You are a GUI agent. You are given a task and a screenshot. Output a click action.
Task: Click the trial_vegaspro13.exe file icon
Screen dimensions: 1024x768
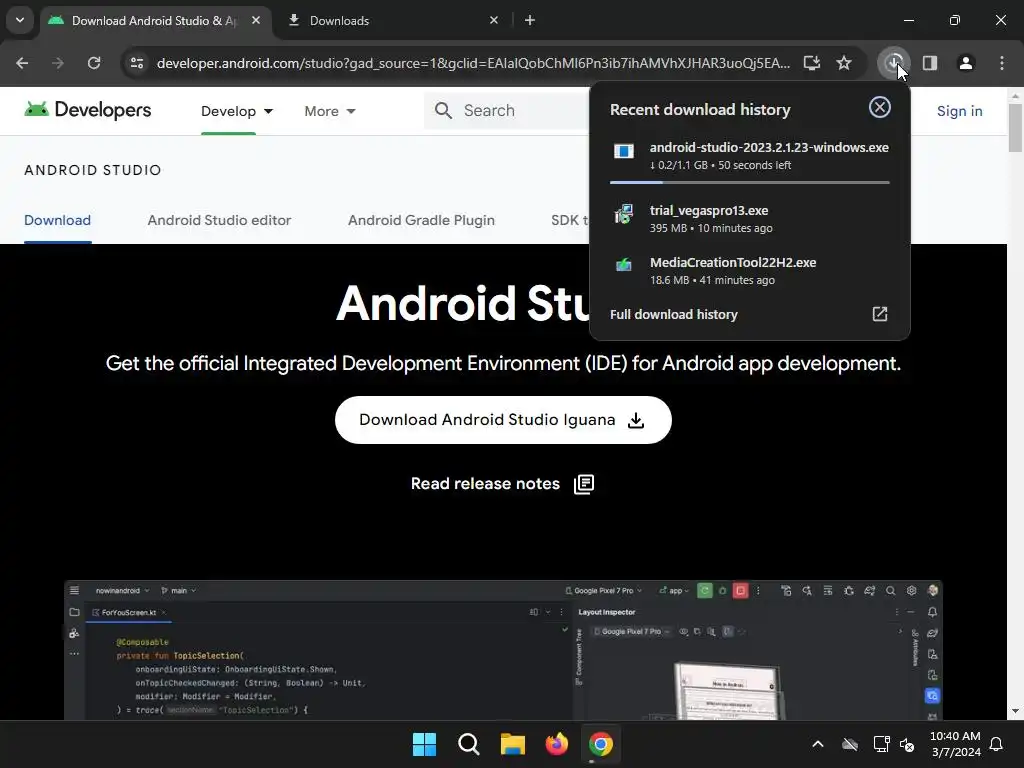point(624,214)
